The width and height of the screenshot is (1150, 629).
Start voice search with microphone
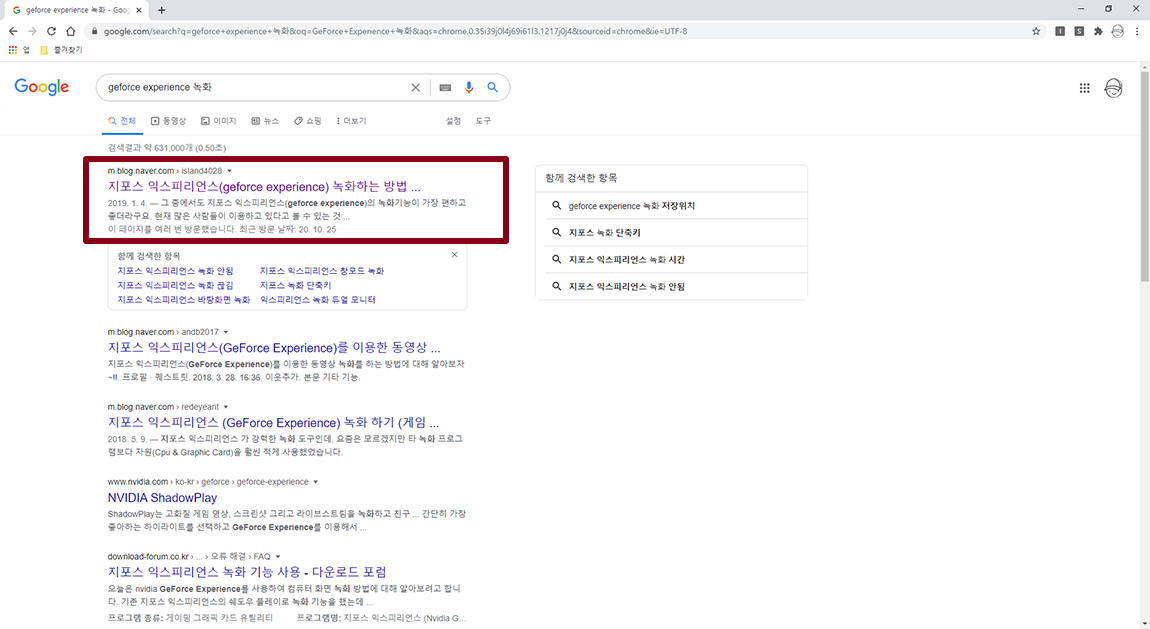(469, 87)
